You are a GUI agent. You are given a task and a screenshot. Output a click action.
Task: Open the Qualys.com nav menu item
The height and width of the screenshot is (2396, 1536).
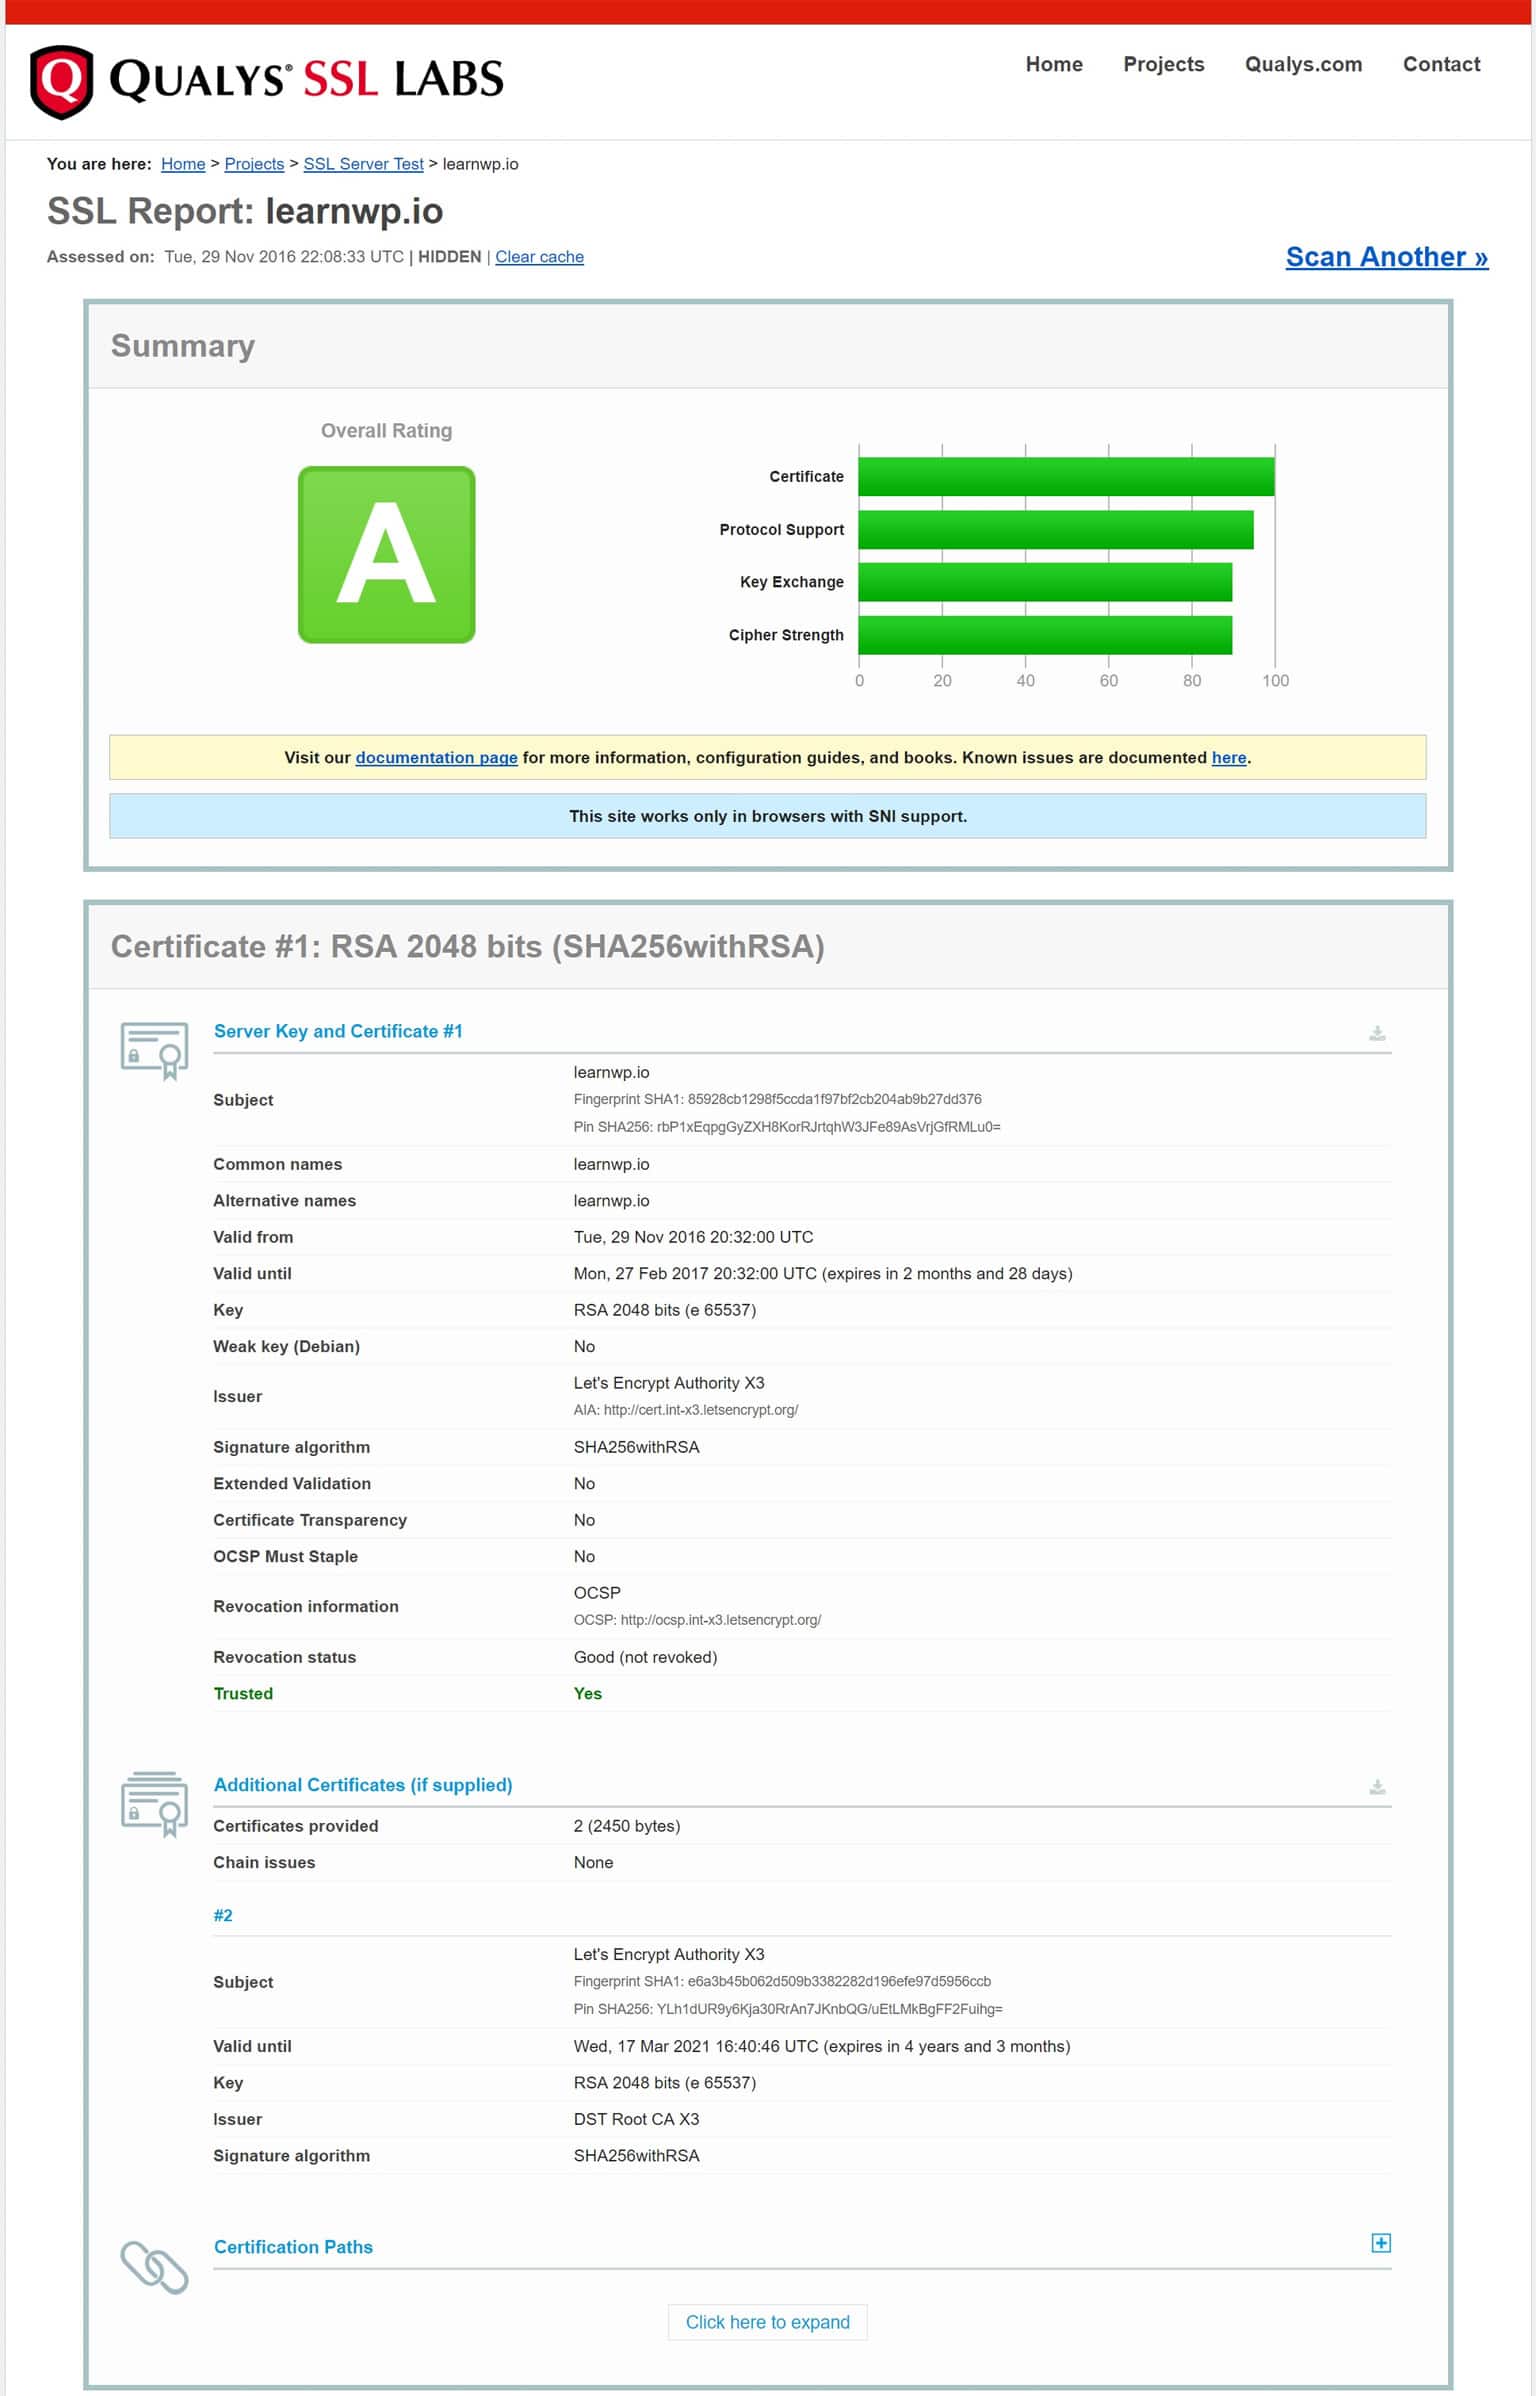pyautogui.click(x=1303, y=64)
